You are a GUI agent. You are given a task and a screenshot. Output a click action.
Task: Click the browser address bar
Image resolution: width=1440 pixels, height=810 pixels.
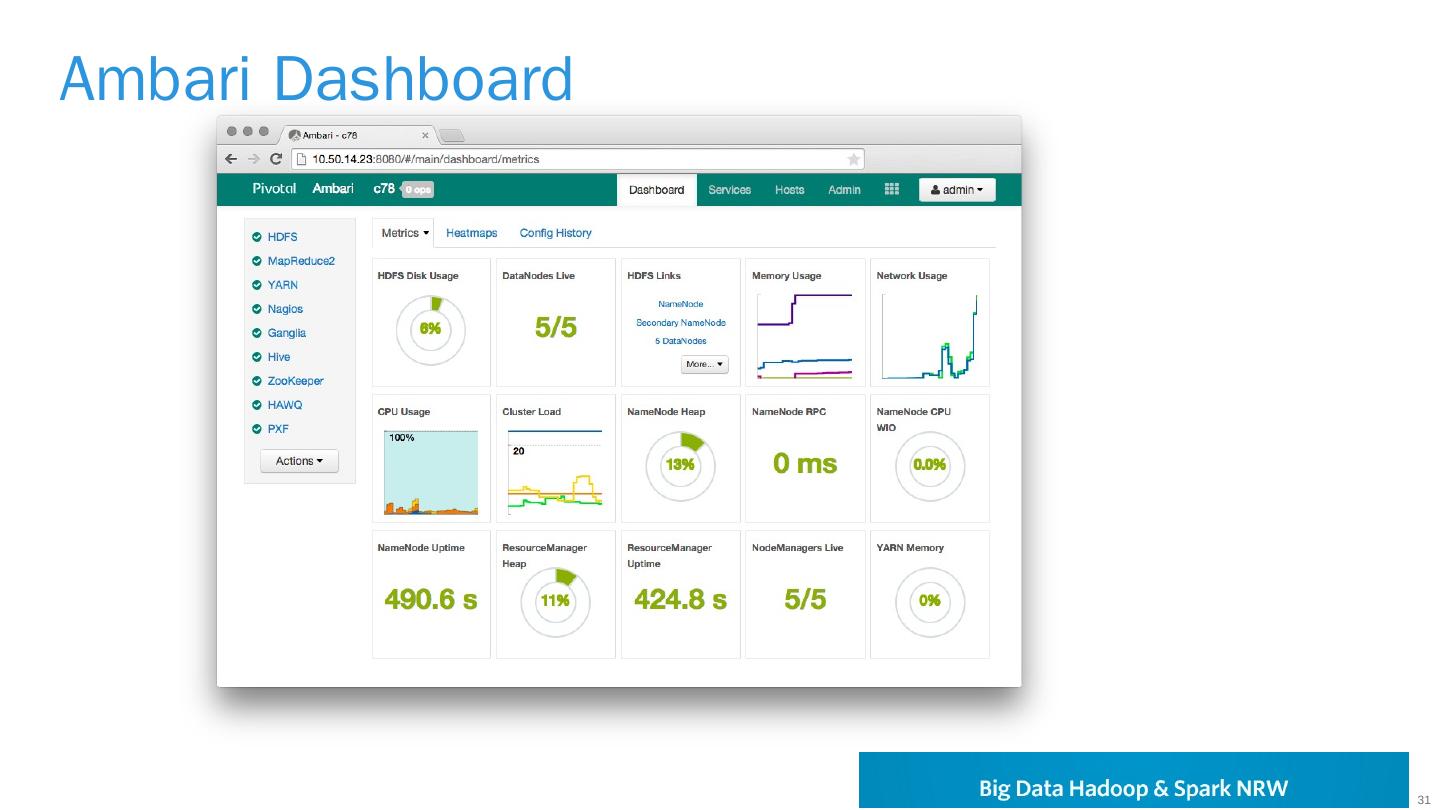pyautogui.click(x=579, y=159)
